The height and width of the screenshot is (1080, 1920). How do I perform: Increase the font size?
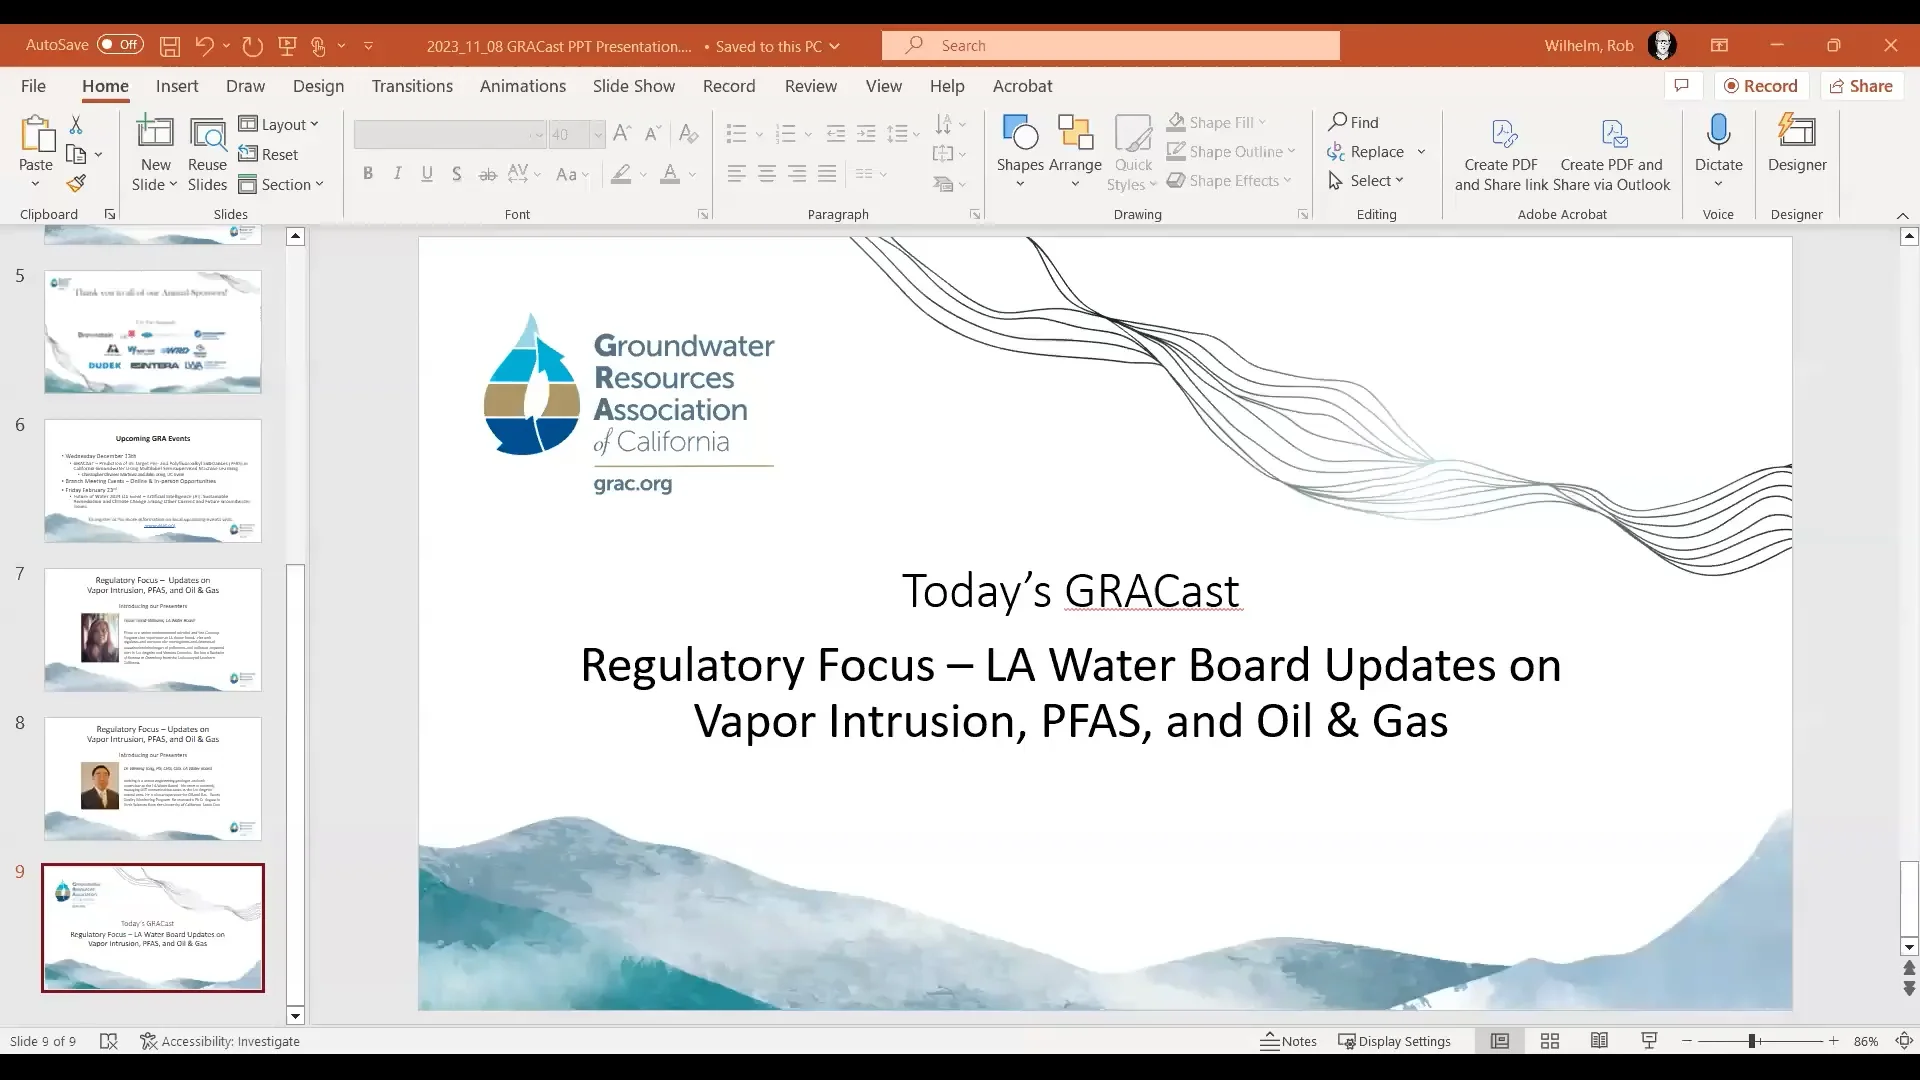coord(621,132)
